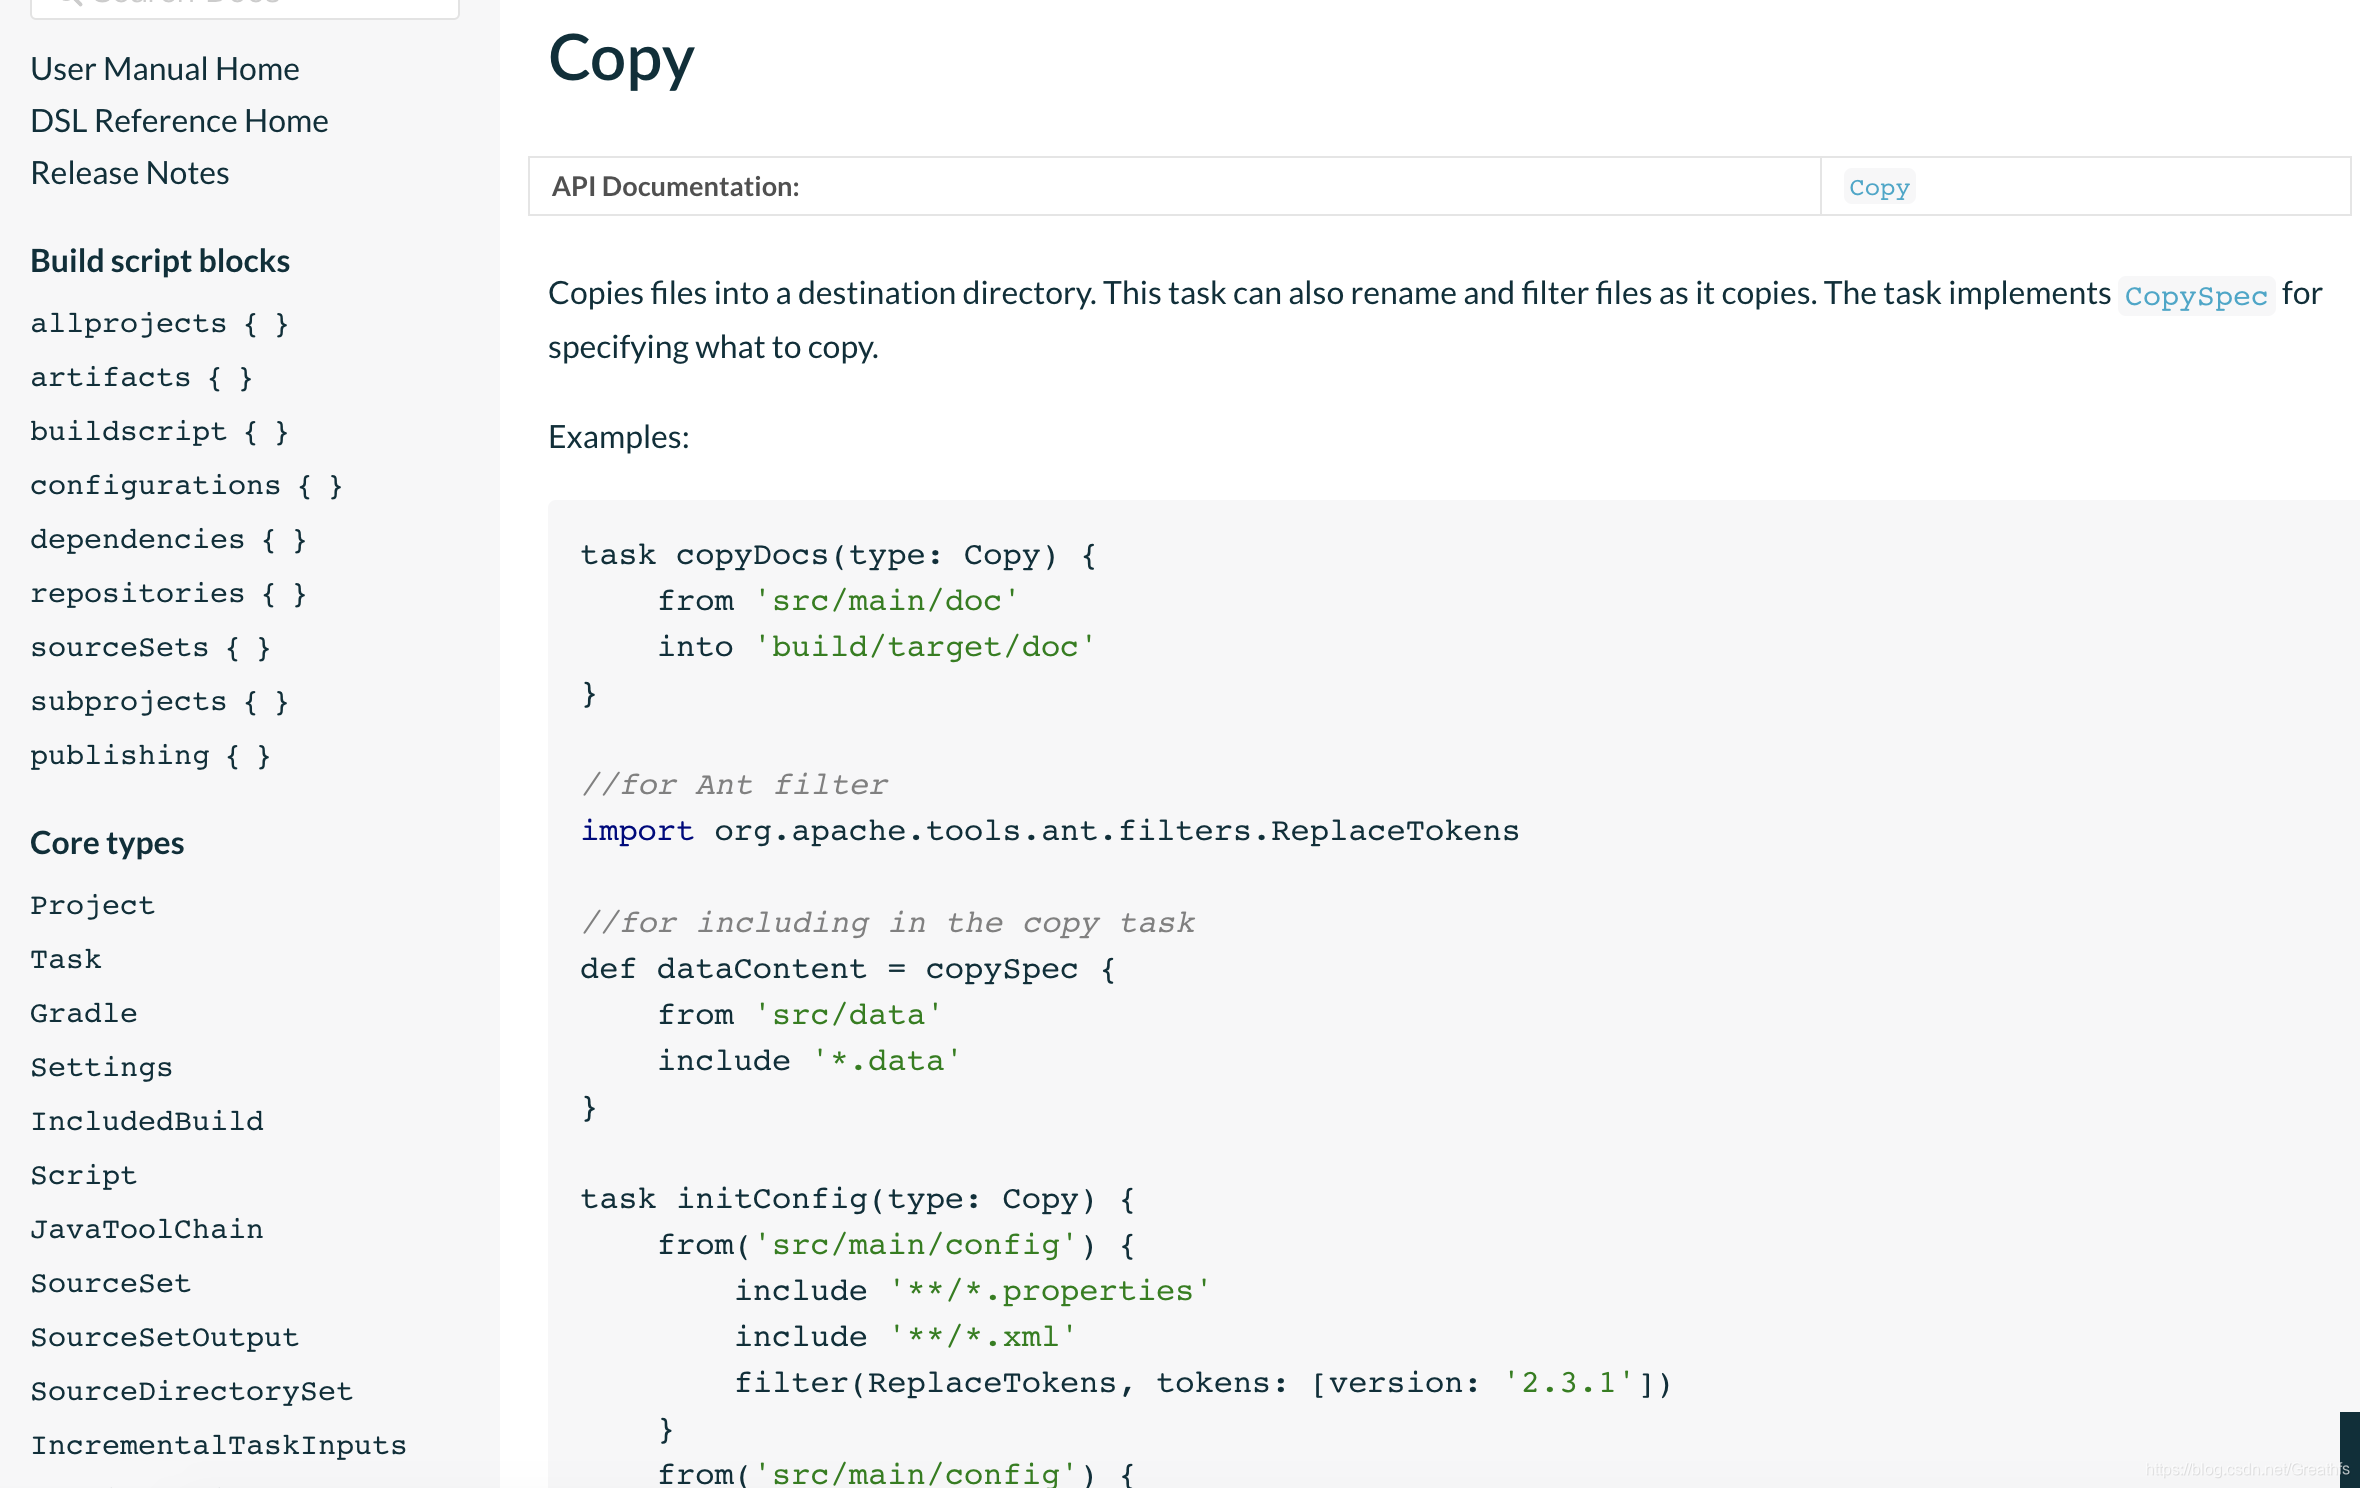
Task: Expand the allprojects block
Action: coord(159,322)
